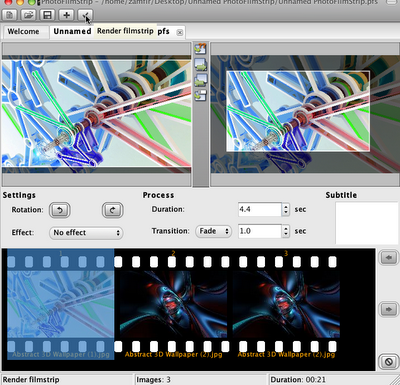This screenshot has height=385, width=400.
Task: Click the Transition: label
Action: (x=170, y=231)
